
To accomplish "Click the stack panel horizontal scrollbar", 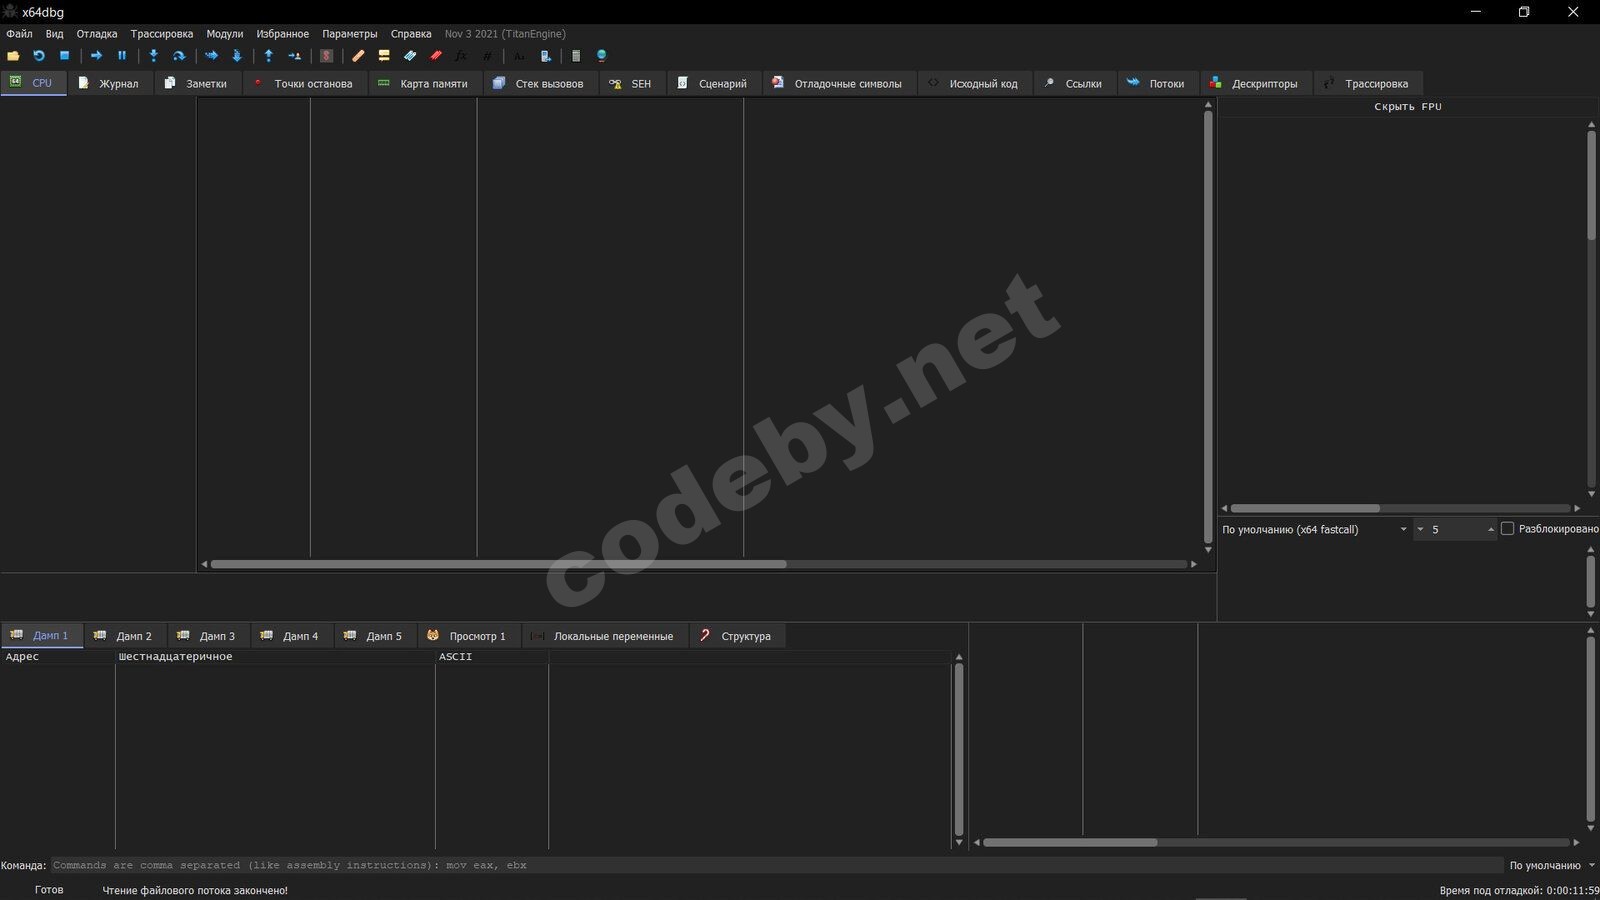I will [x=1277, y=842].
